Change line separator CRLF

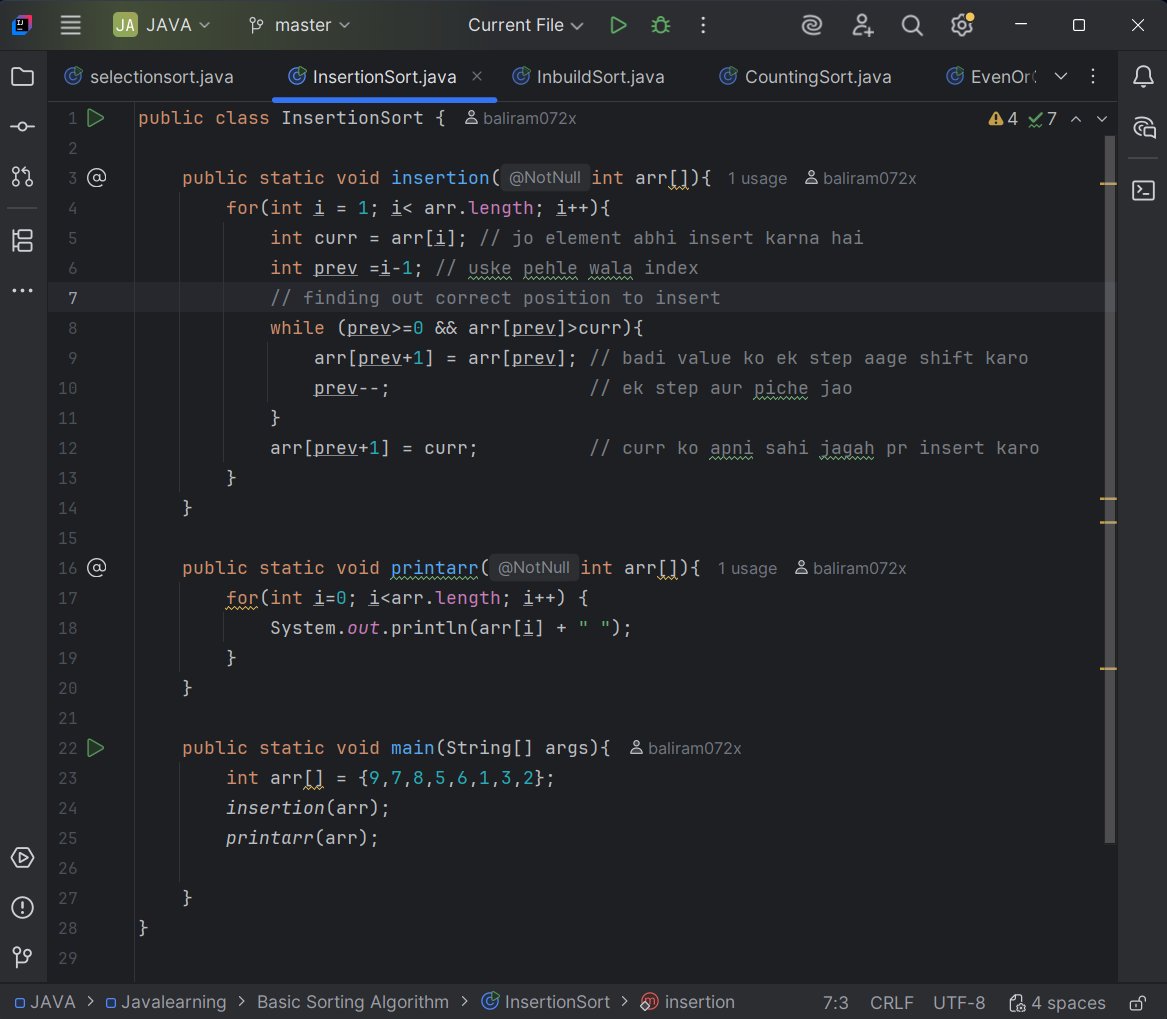891,1003
